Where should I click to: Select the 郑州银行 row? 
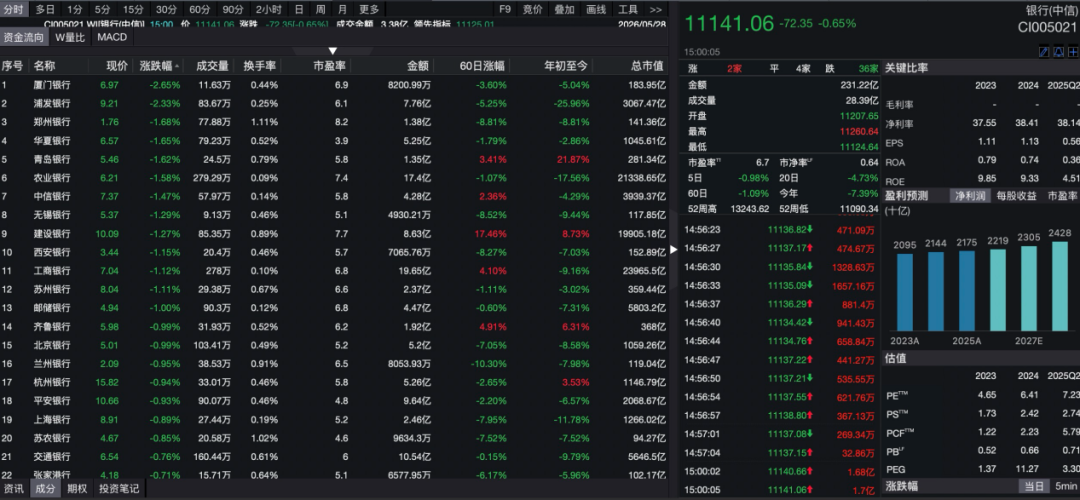[x=334, y=122]
